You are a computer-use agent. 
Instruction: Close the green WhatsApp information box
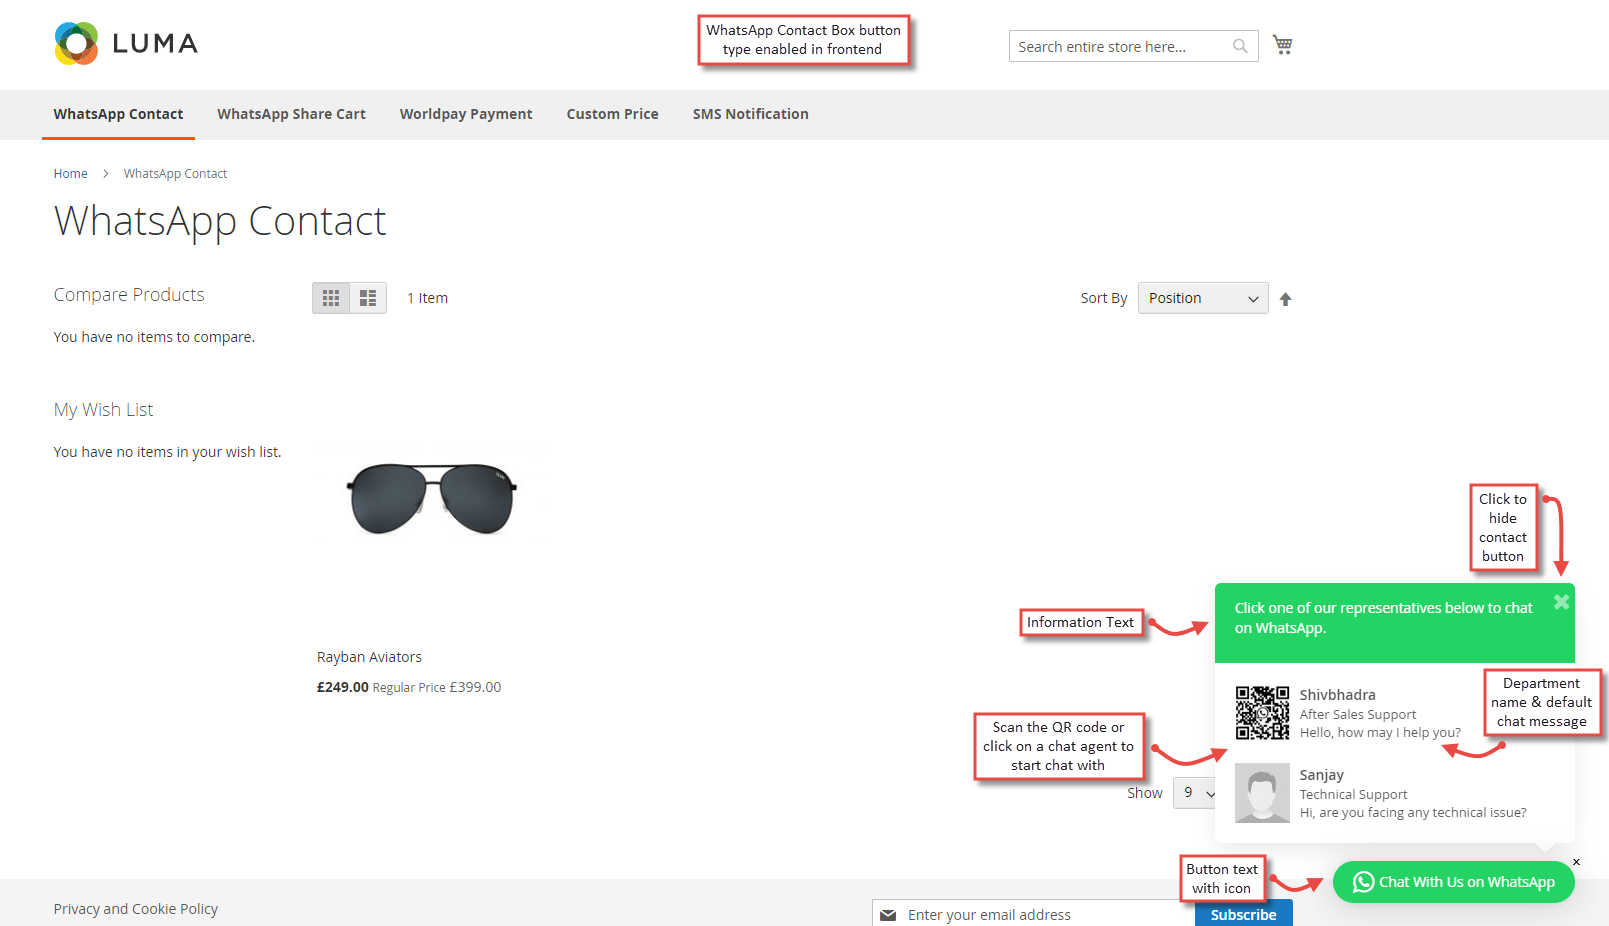1561,602
